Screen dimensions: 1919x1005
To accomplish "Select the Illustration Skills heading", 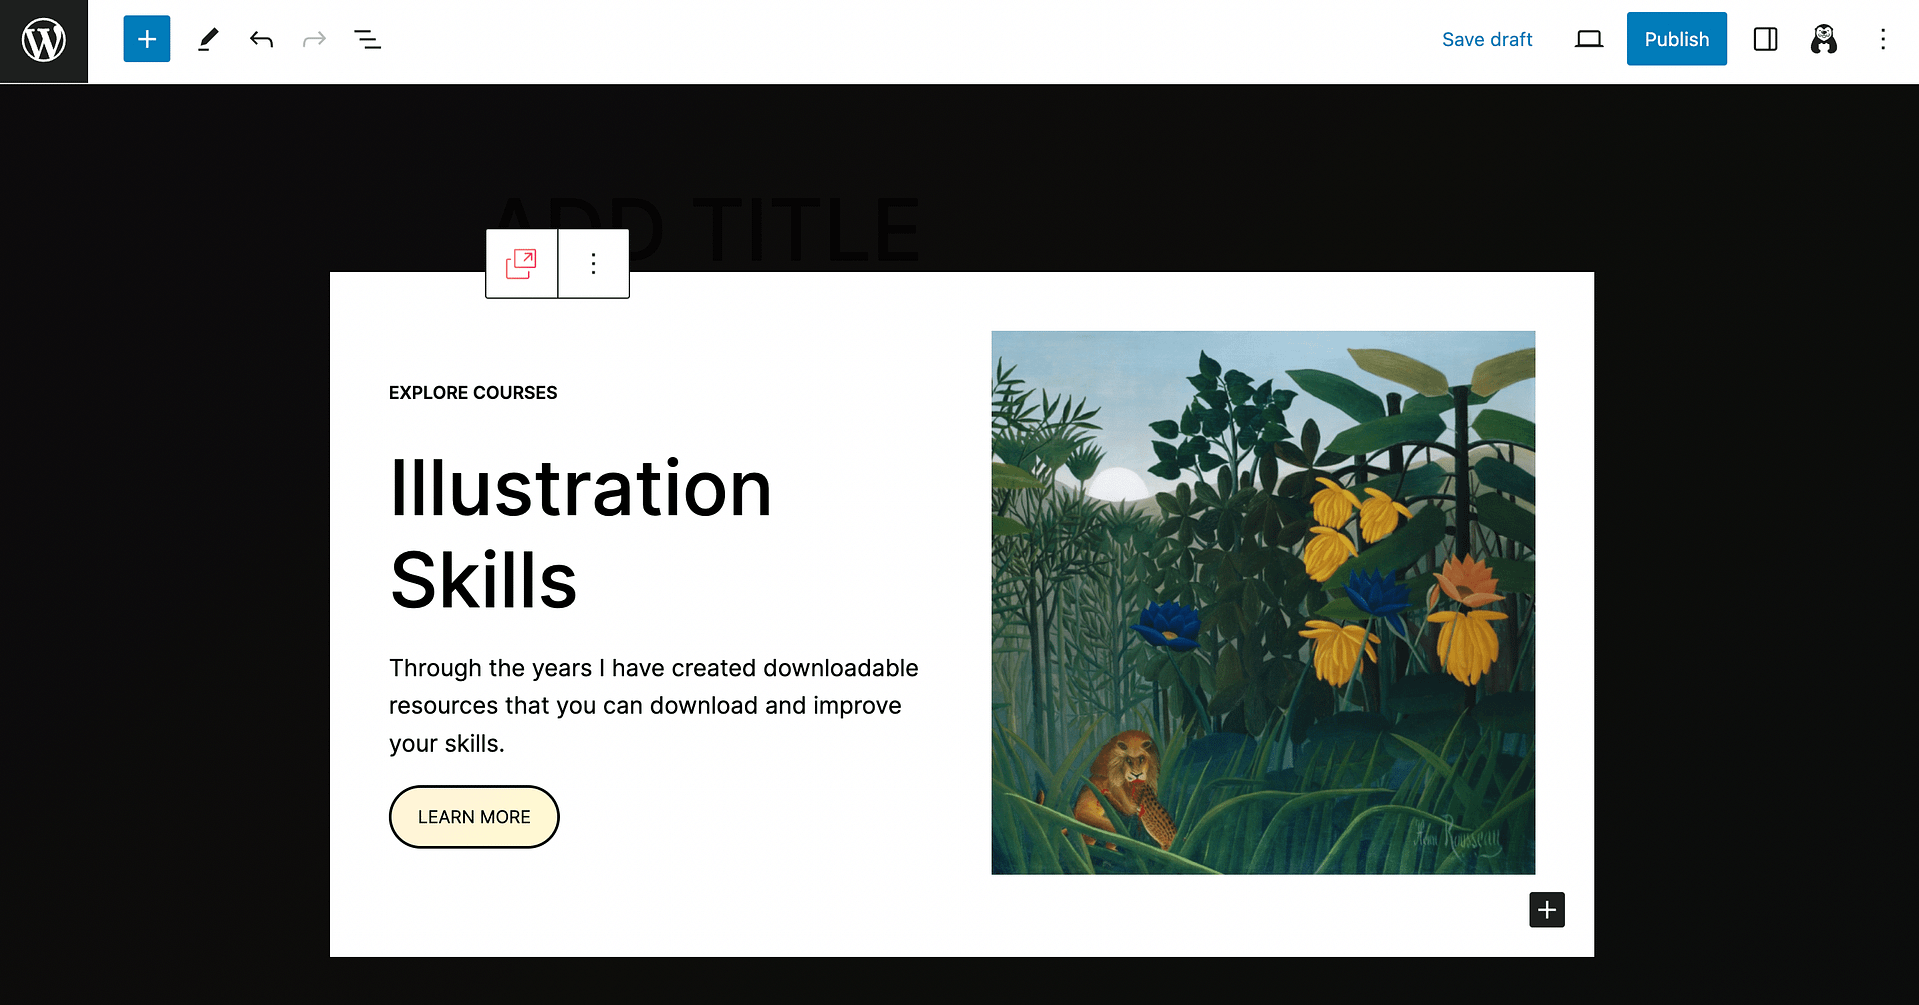I will tap(580, 532).
